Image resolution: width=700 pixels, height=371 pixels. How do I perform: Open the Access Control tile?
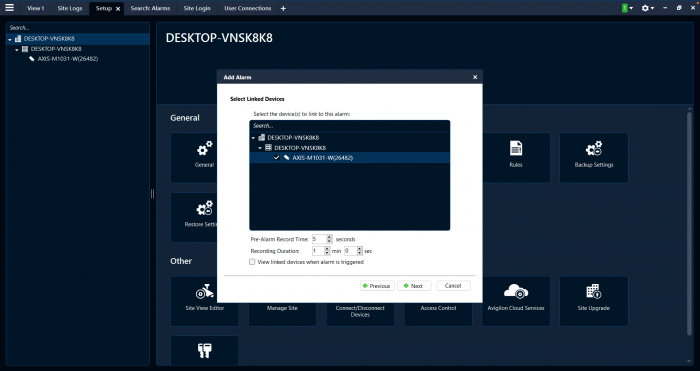tap(438, 308)
